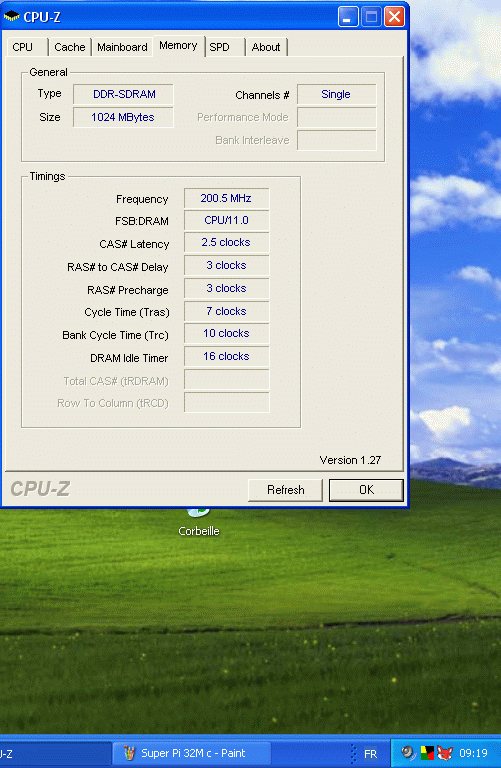
Task: Click the multicolor tray icon
Action: point(427,753)
